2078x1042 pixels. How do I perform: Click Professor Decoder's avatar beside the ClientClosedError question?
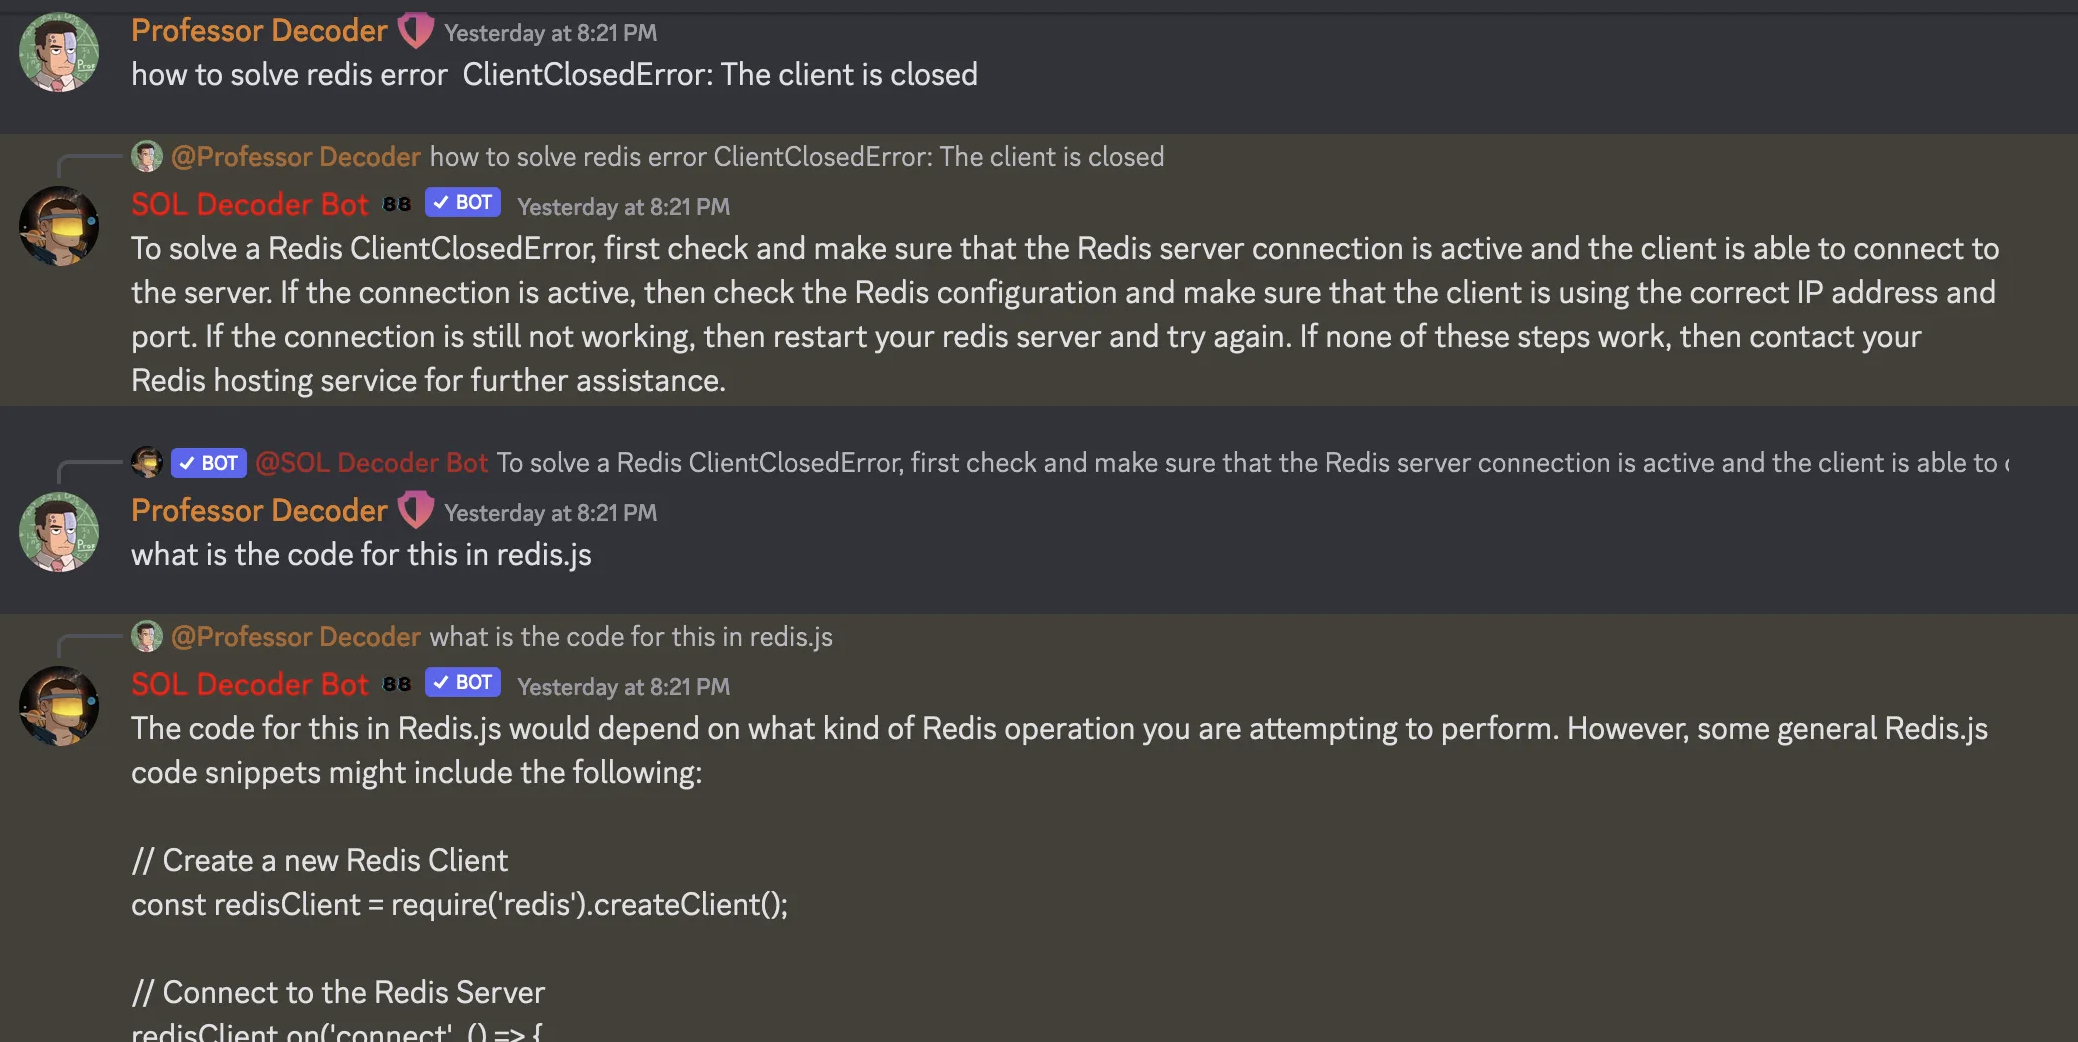coord(59,52)
